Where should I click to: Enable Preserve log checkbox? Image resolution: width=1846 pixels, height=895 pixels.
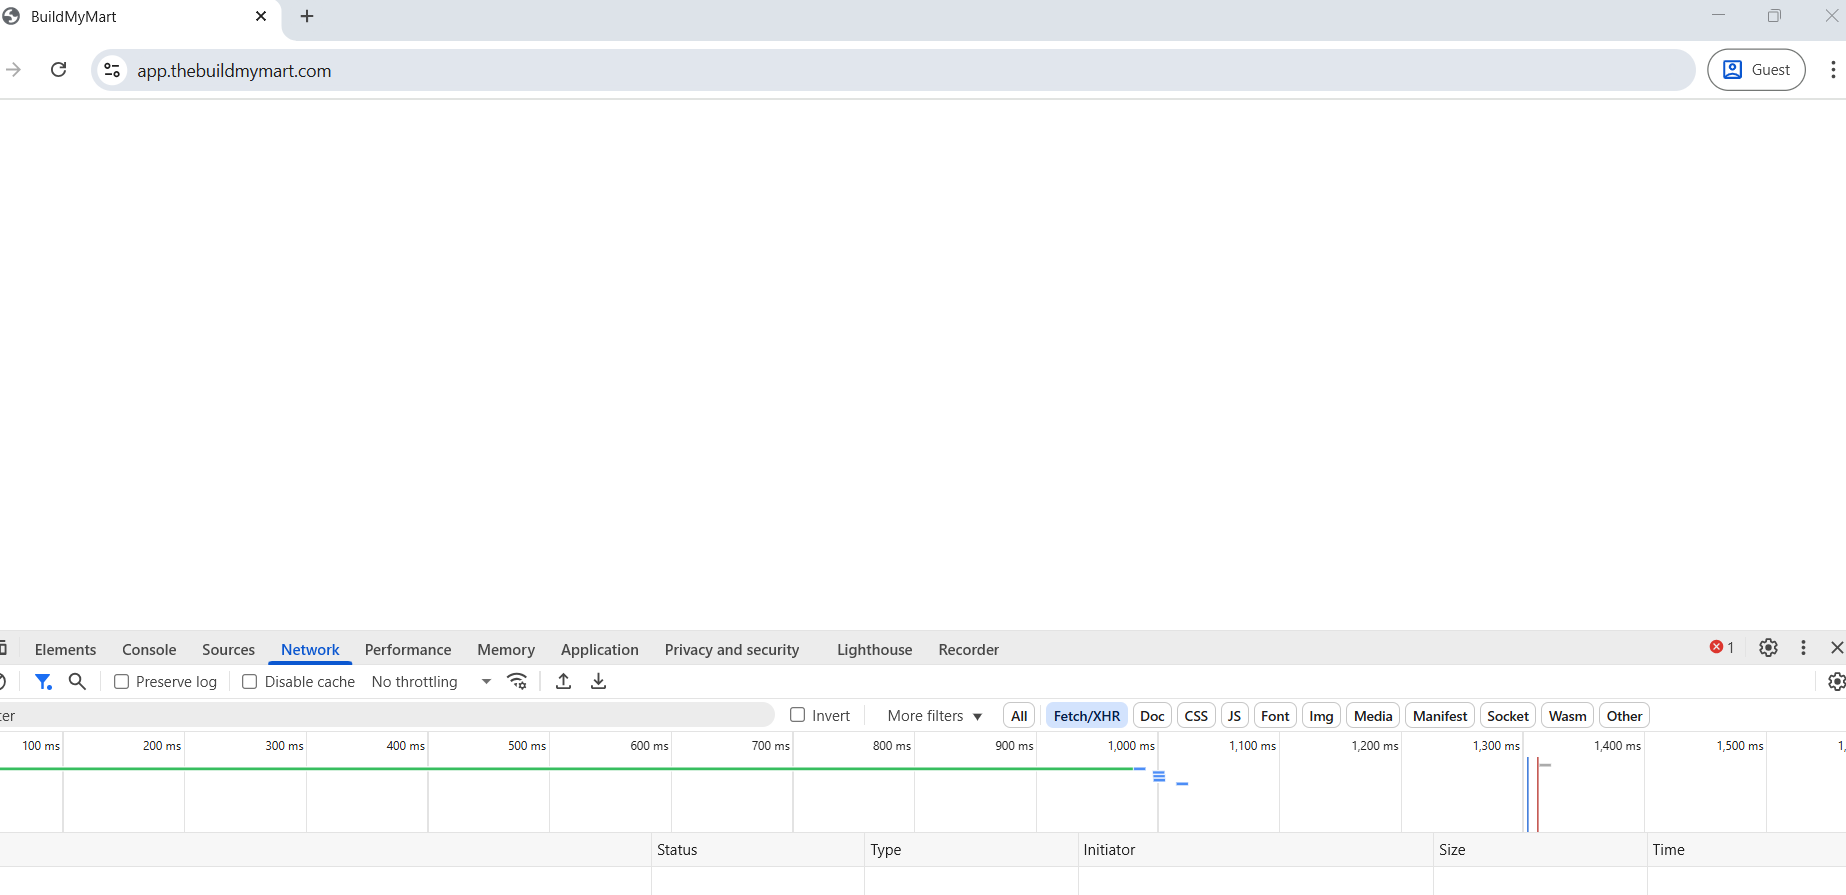[x=122, y=682]
